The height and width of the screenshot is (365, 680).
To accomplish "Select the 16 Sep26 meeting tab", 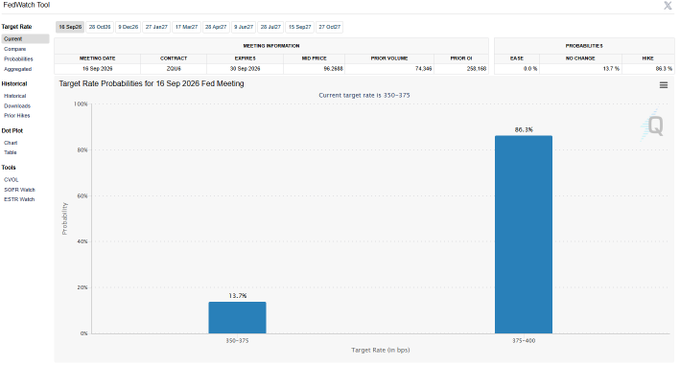I will [x=70, y=27].
